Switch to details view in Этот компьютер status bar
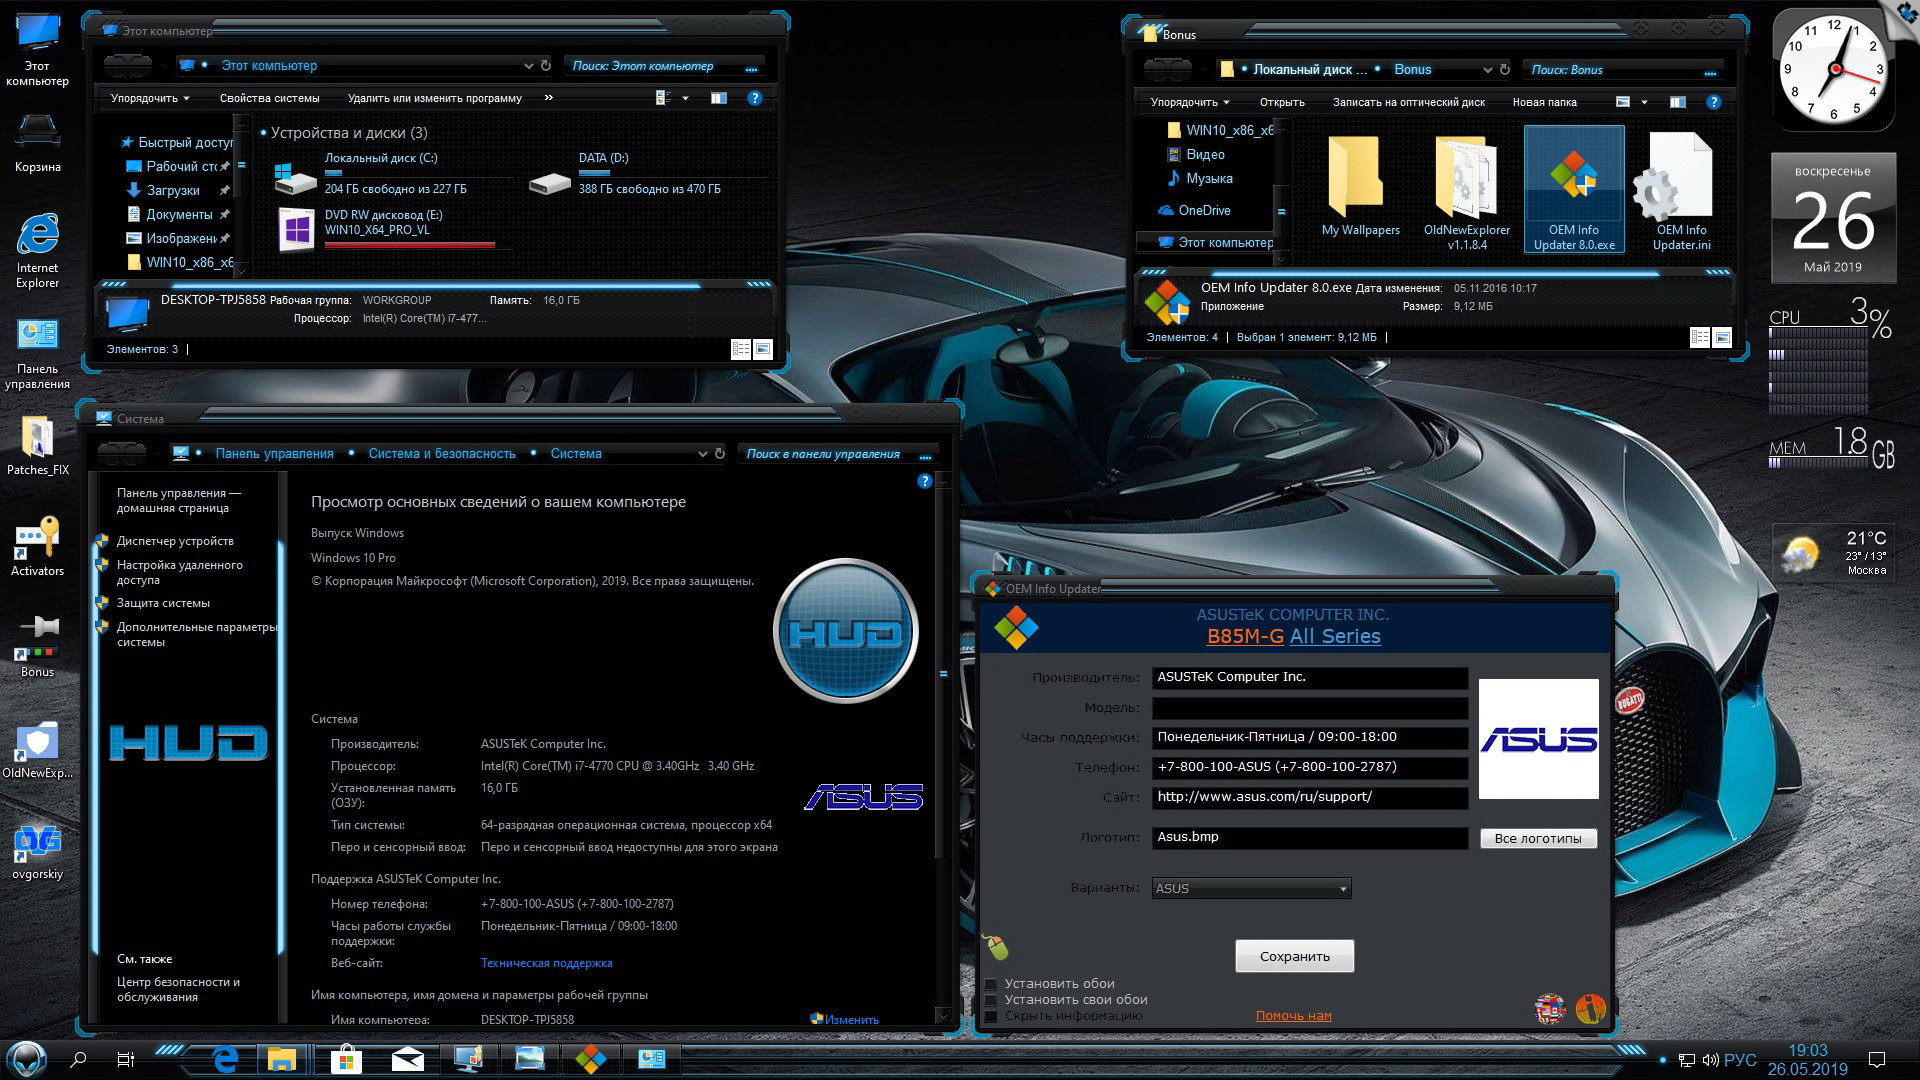 741,349
